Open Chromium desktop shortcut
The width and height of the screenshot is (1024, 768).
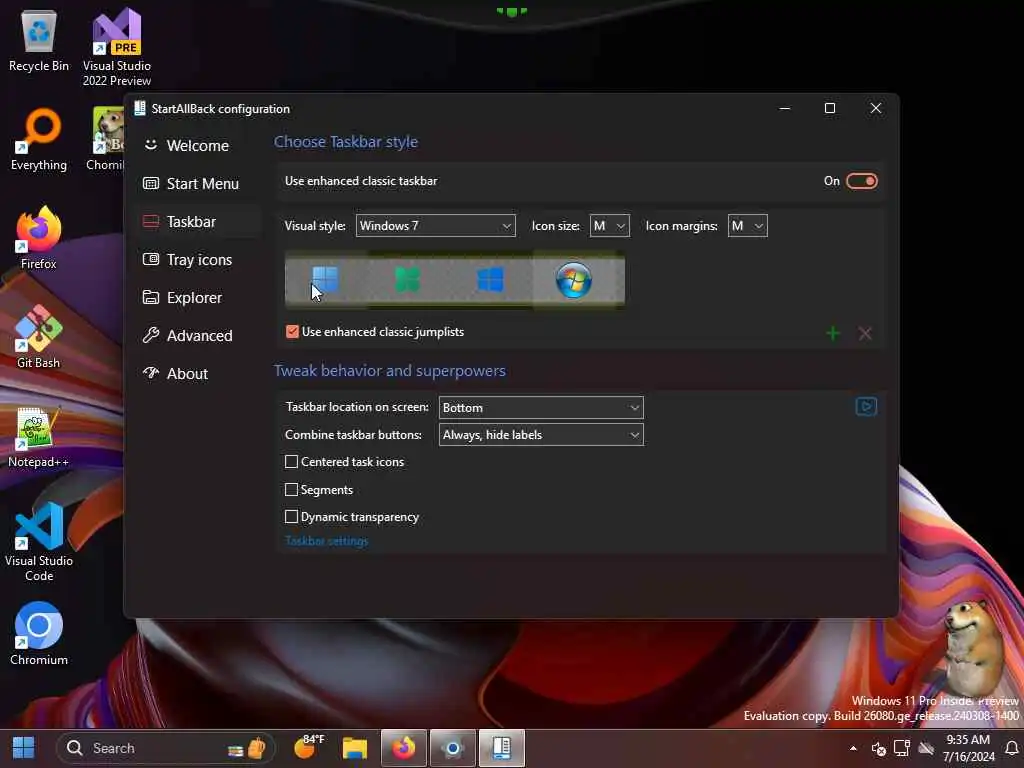(x=39, y=633)
